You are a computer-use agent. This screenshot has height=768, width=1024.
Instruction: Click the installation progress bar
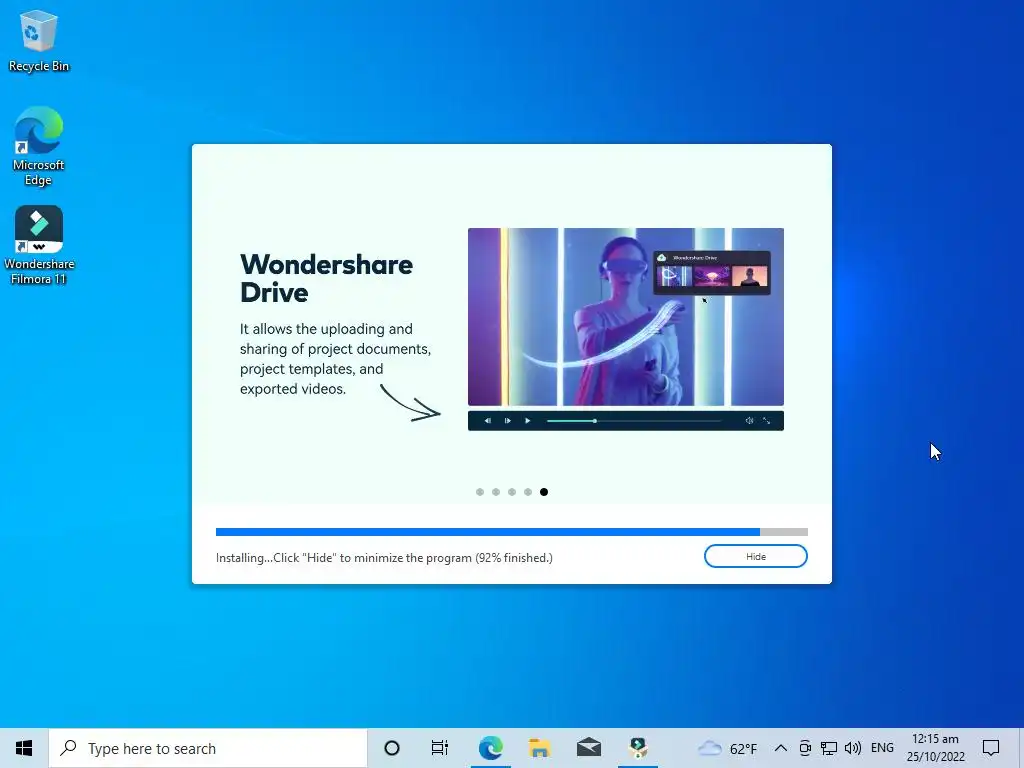coord(511,532)
